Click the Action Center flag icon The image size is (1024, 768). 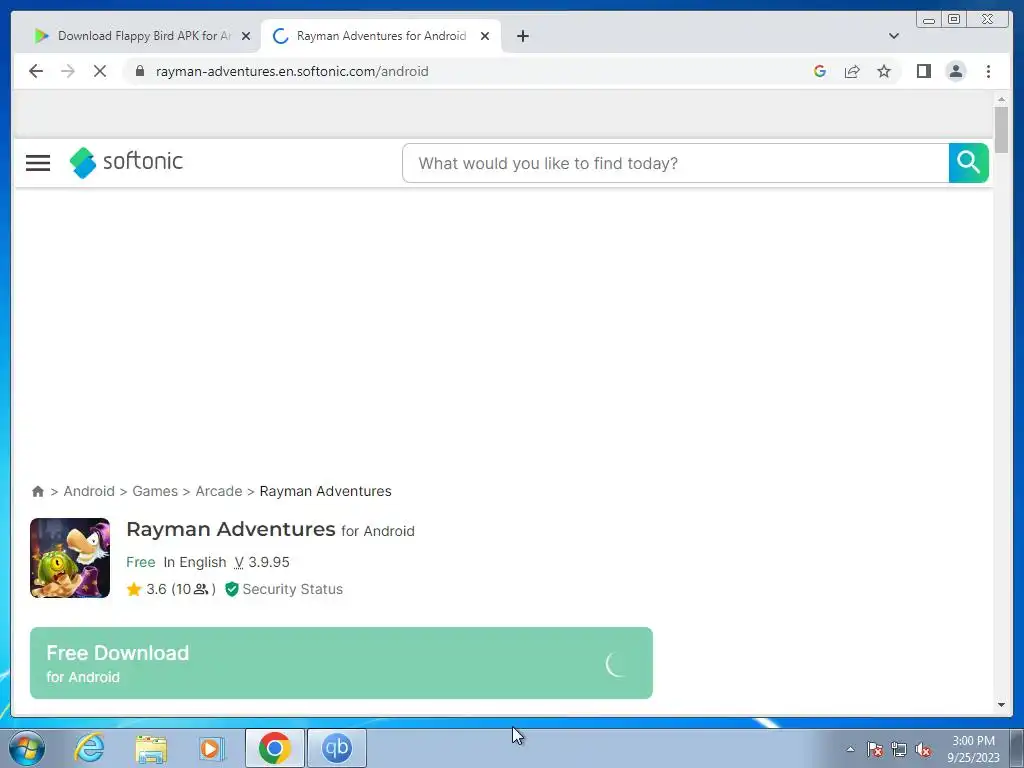875,749
